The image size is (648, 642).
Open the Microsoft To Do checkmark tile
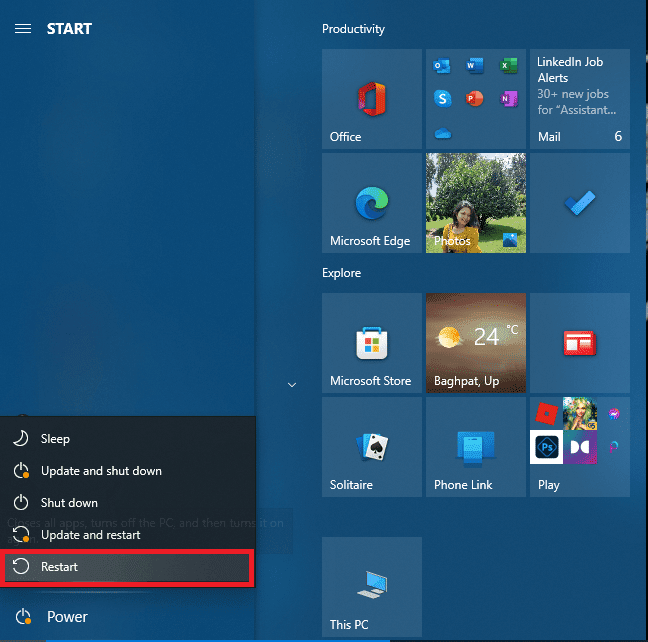(x=580, y=203)
